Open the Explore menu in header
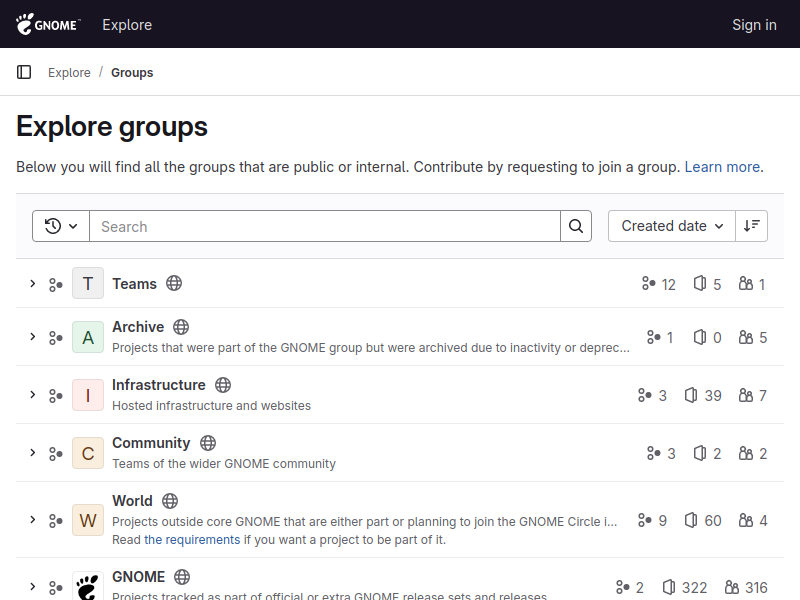Image resolution: width=800 pixels, height=600 pixels. click(x=127, y=24)
